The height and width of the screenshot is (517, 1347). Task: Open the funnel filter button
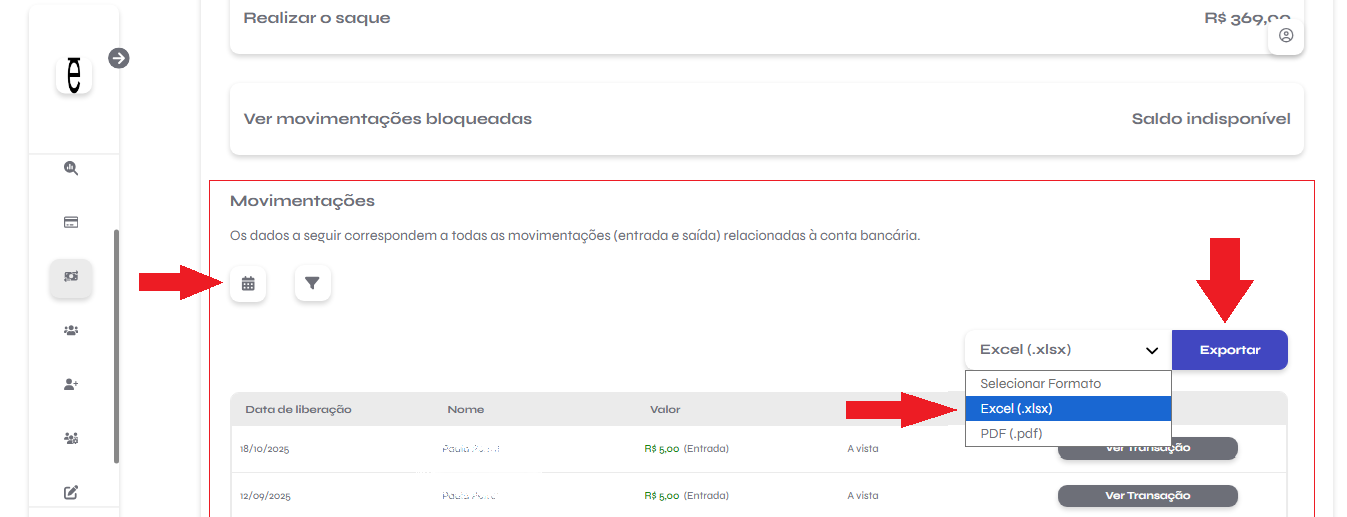click(312, 284)
